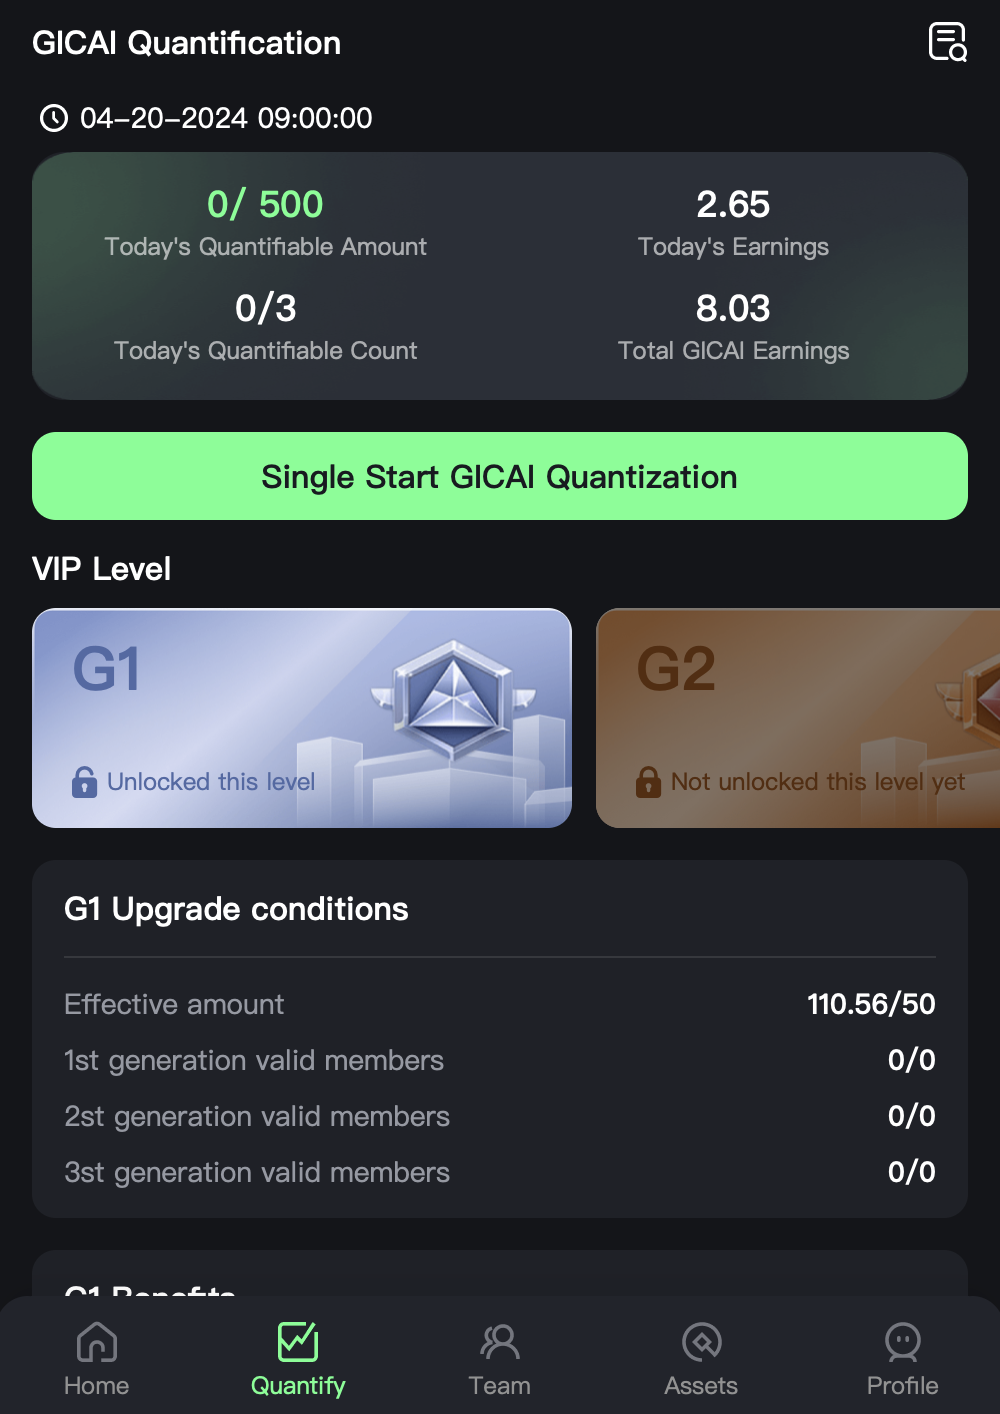Viewport: 1000px width, 1414px height.
Task: Click Today's Earnings 2.65 value
Action: 733,204
